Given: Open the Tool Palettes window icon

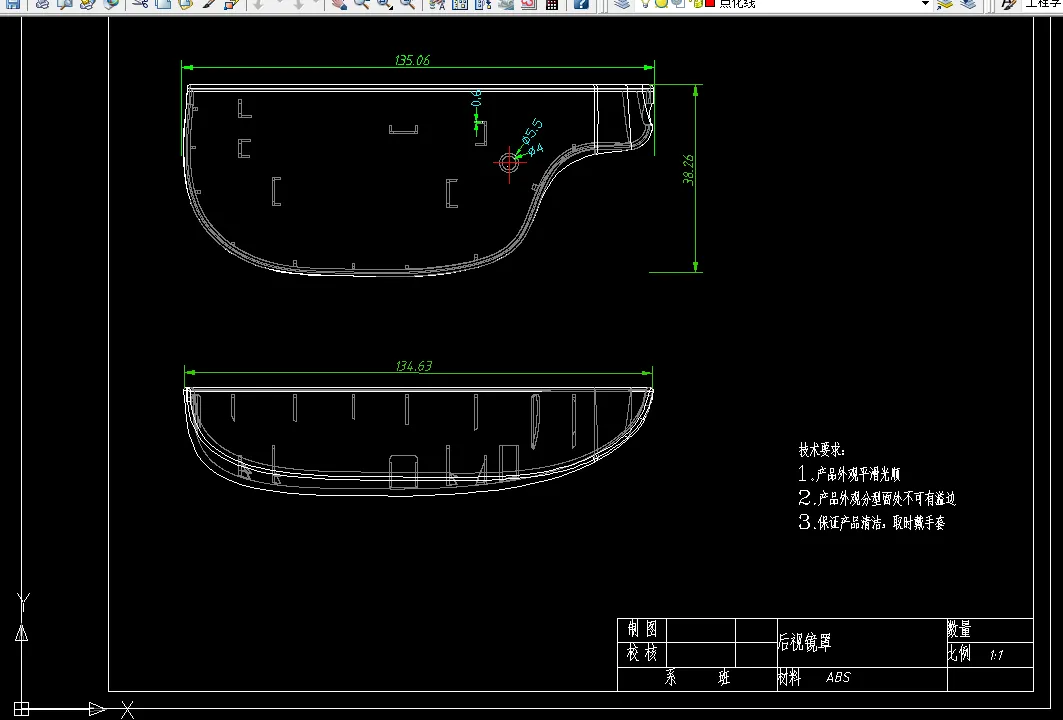Looking at the screenshot, I should click(483, 3).
